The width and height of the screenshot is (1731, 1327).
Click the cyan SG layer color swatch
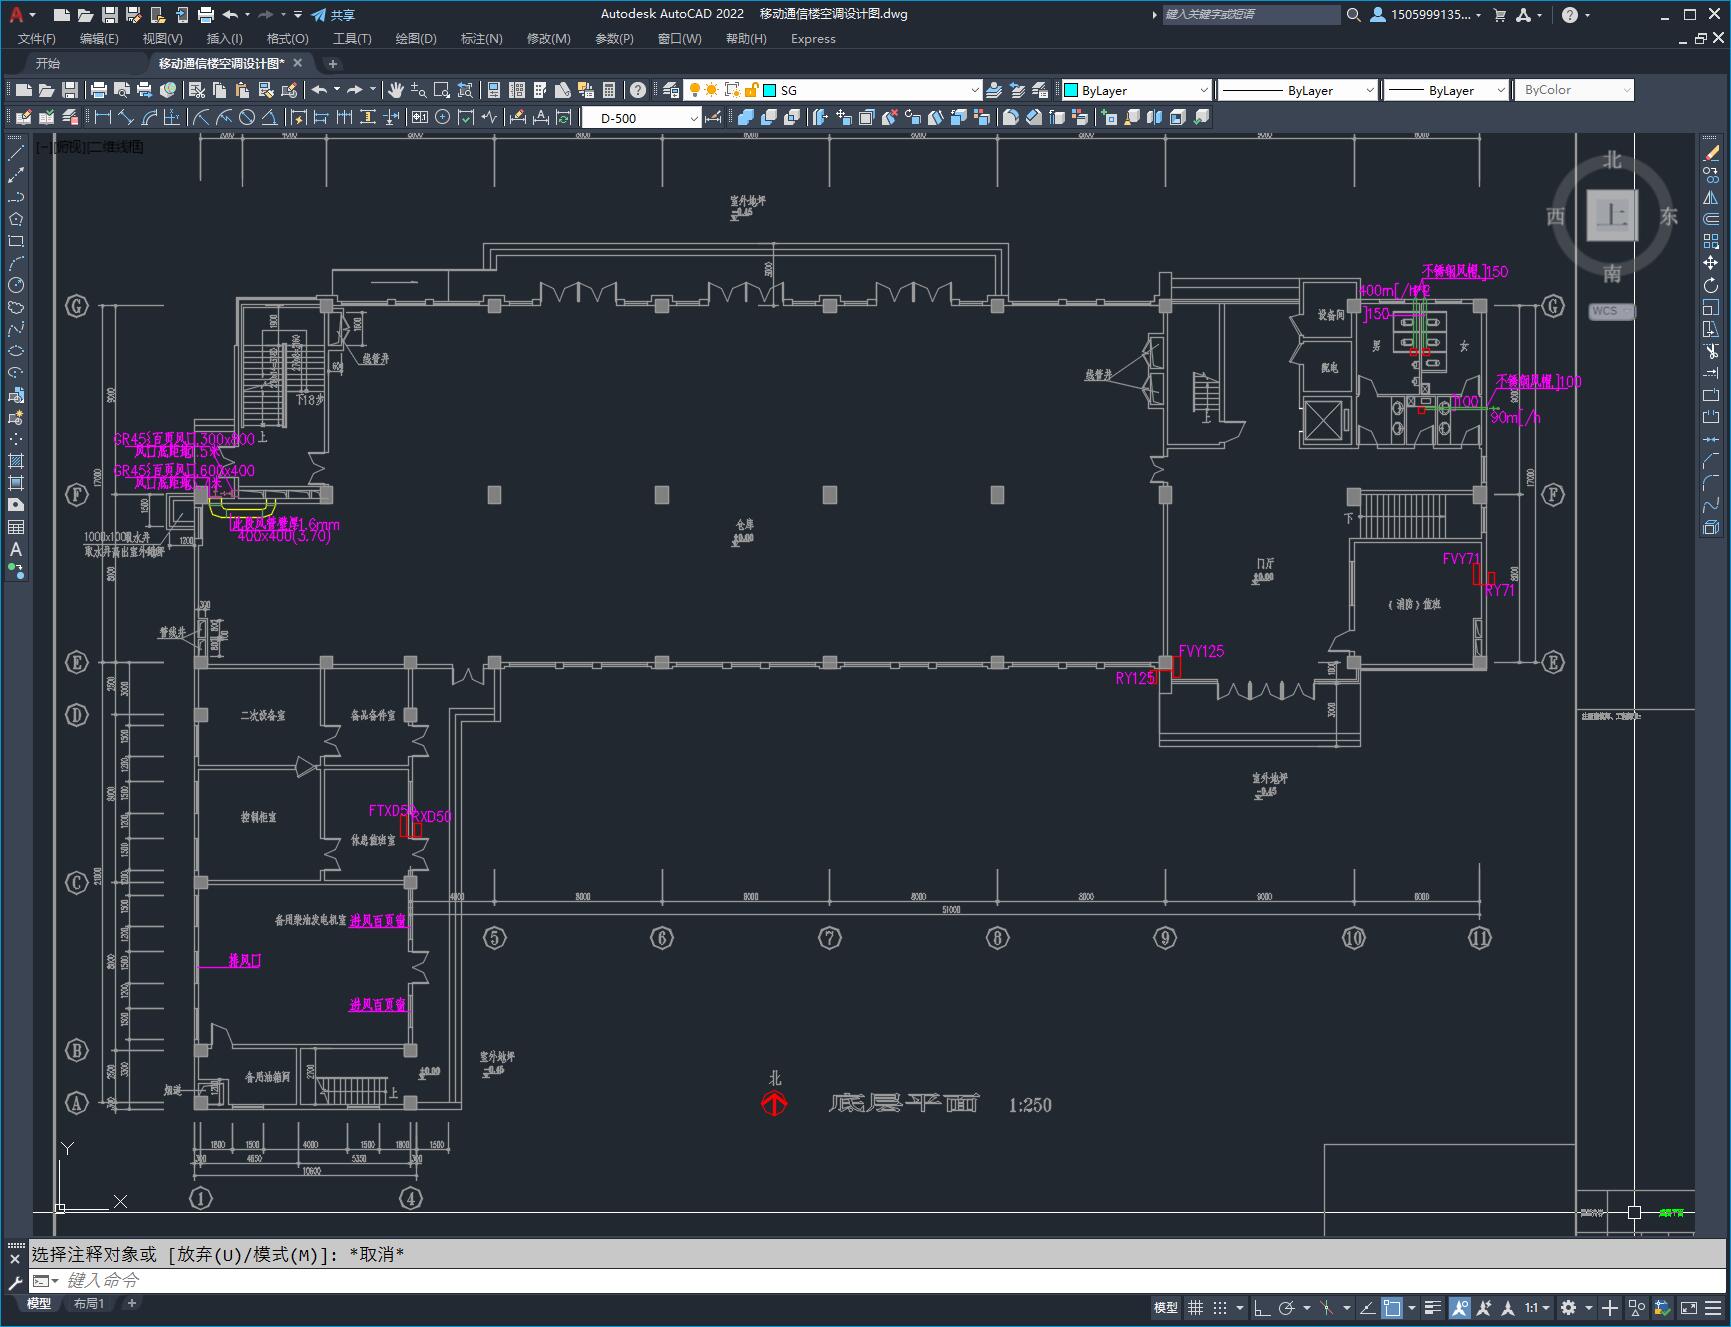[770, 90]
